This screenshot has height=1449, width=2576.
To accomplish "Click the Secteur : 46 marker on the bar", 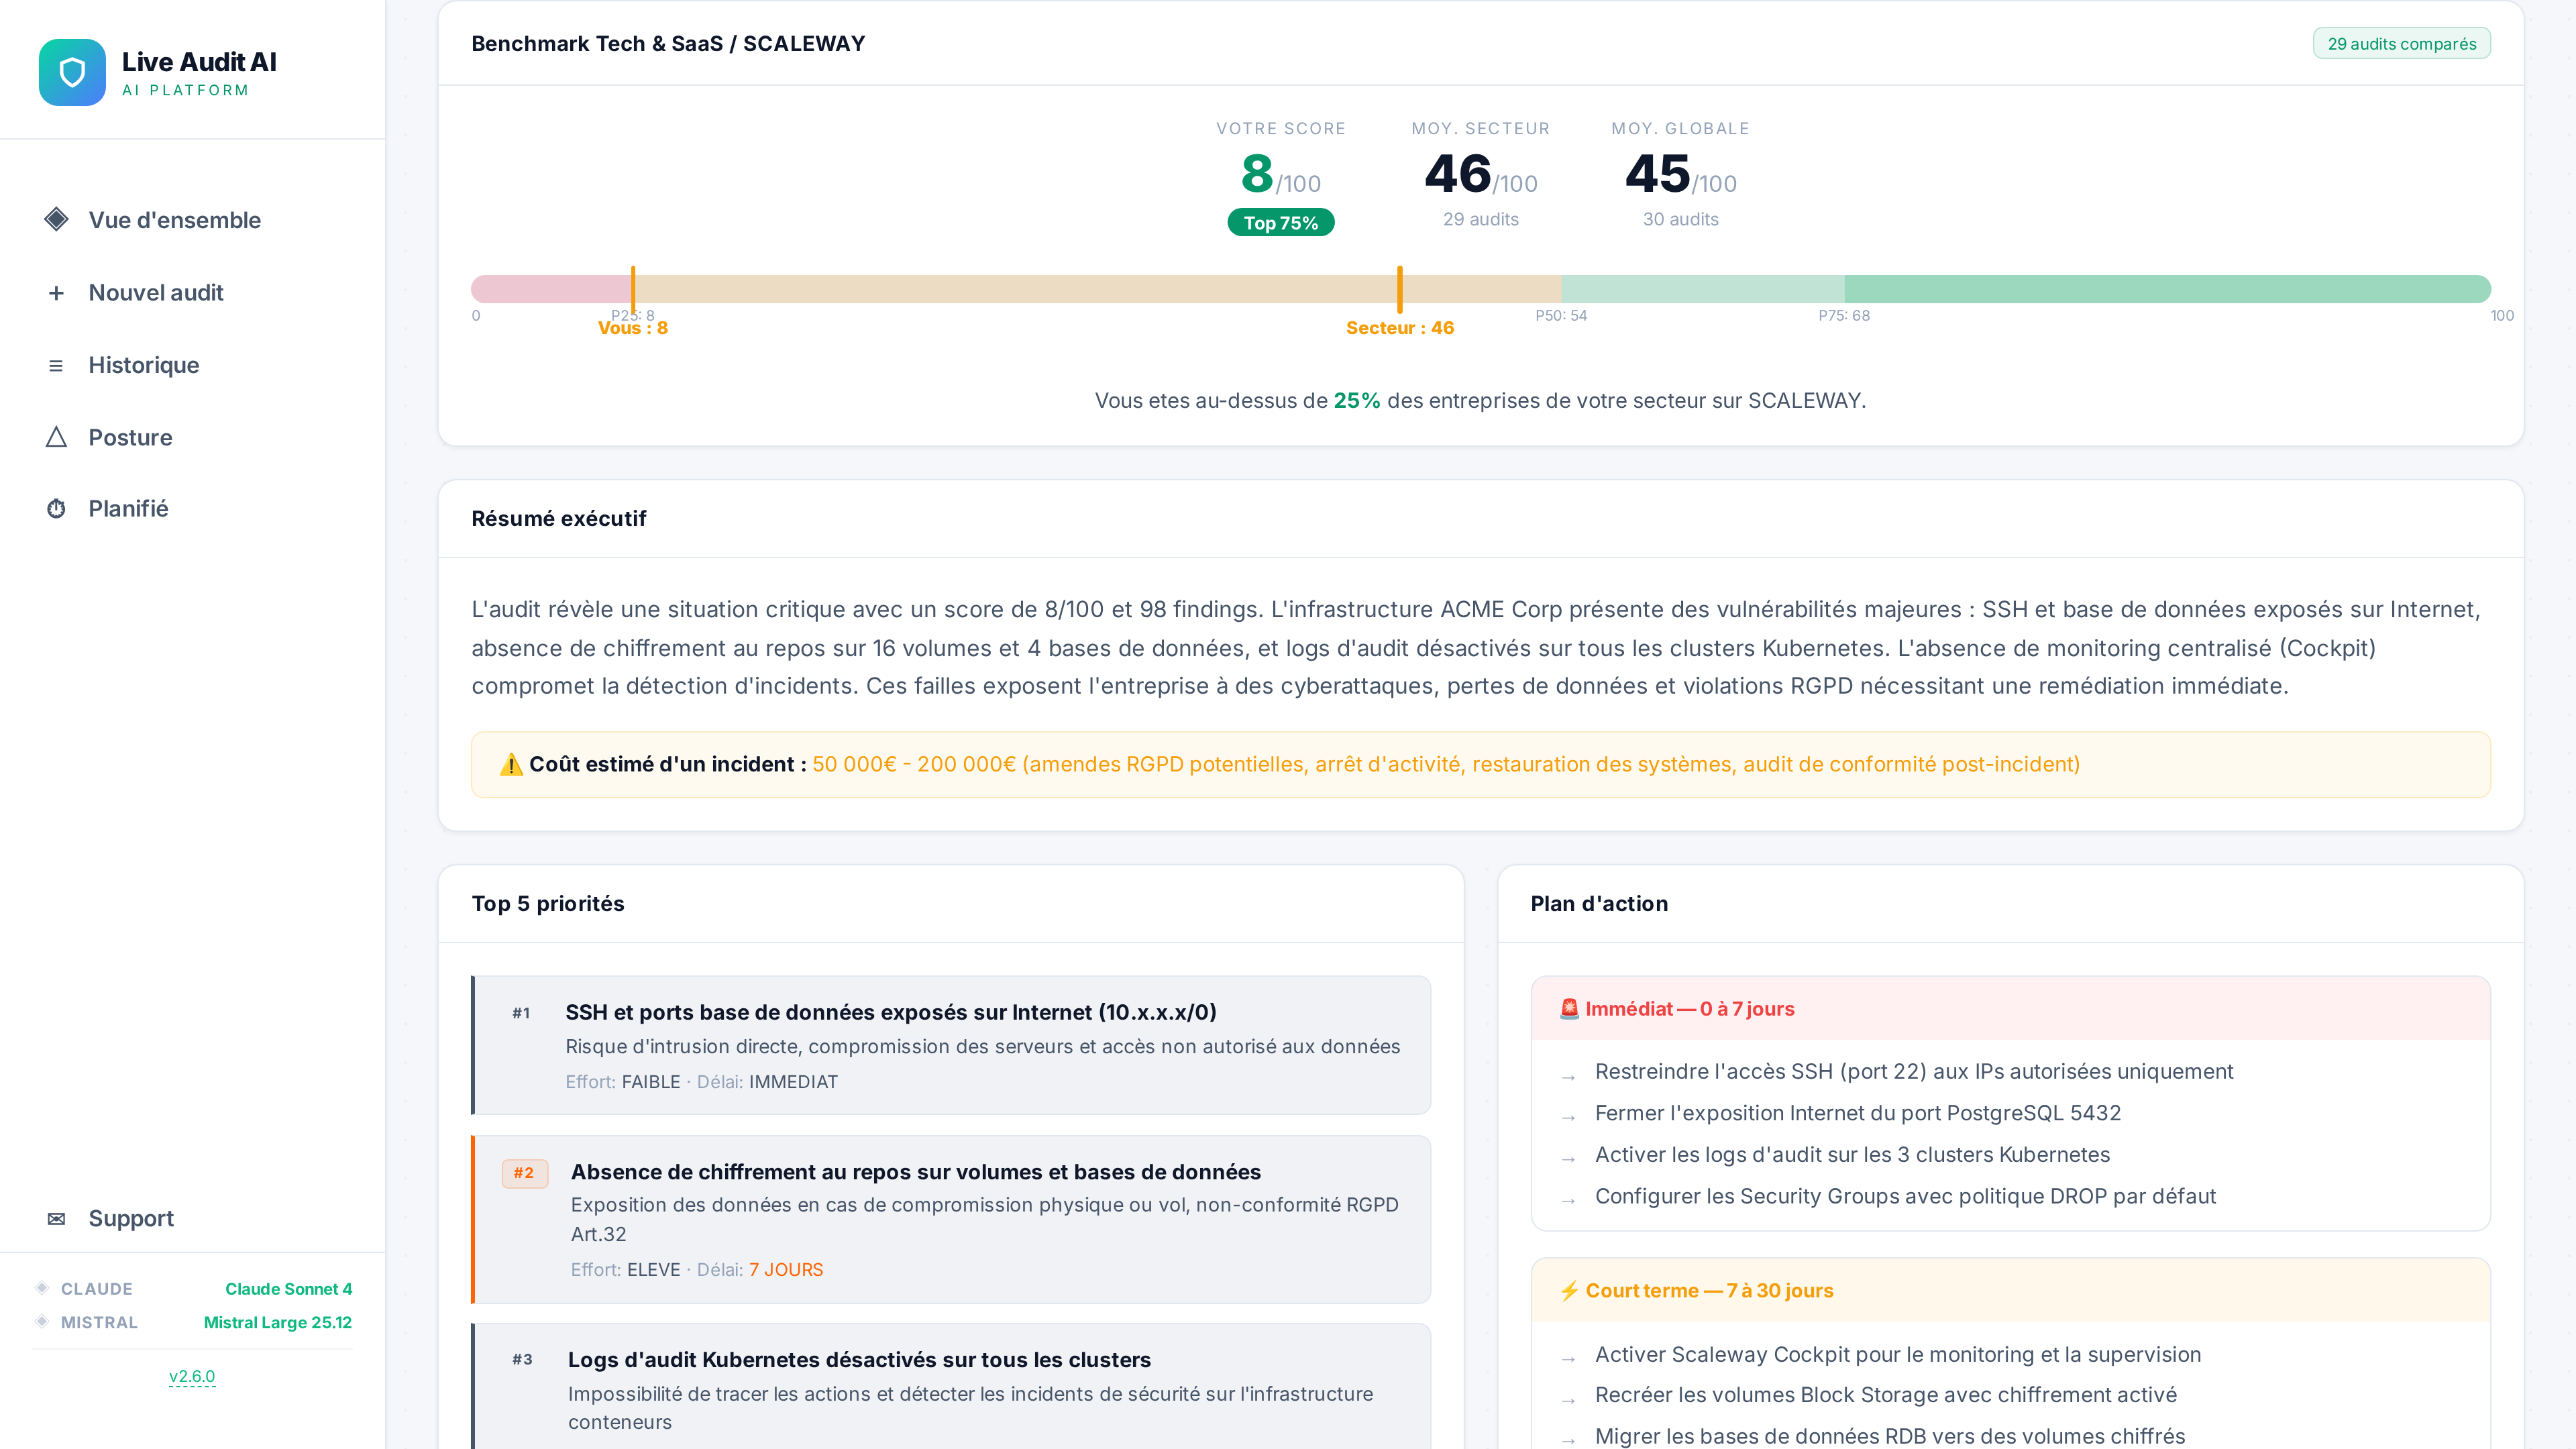I will click(1399, 290).
